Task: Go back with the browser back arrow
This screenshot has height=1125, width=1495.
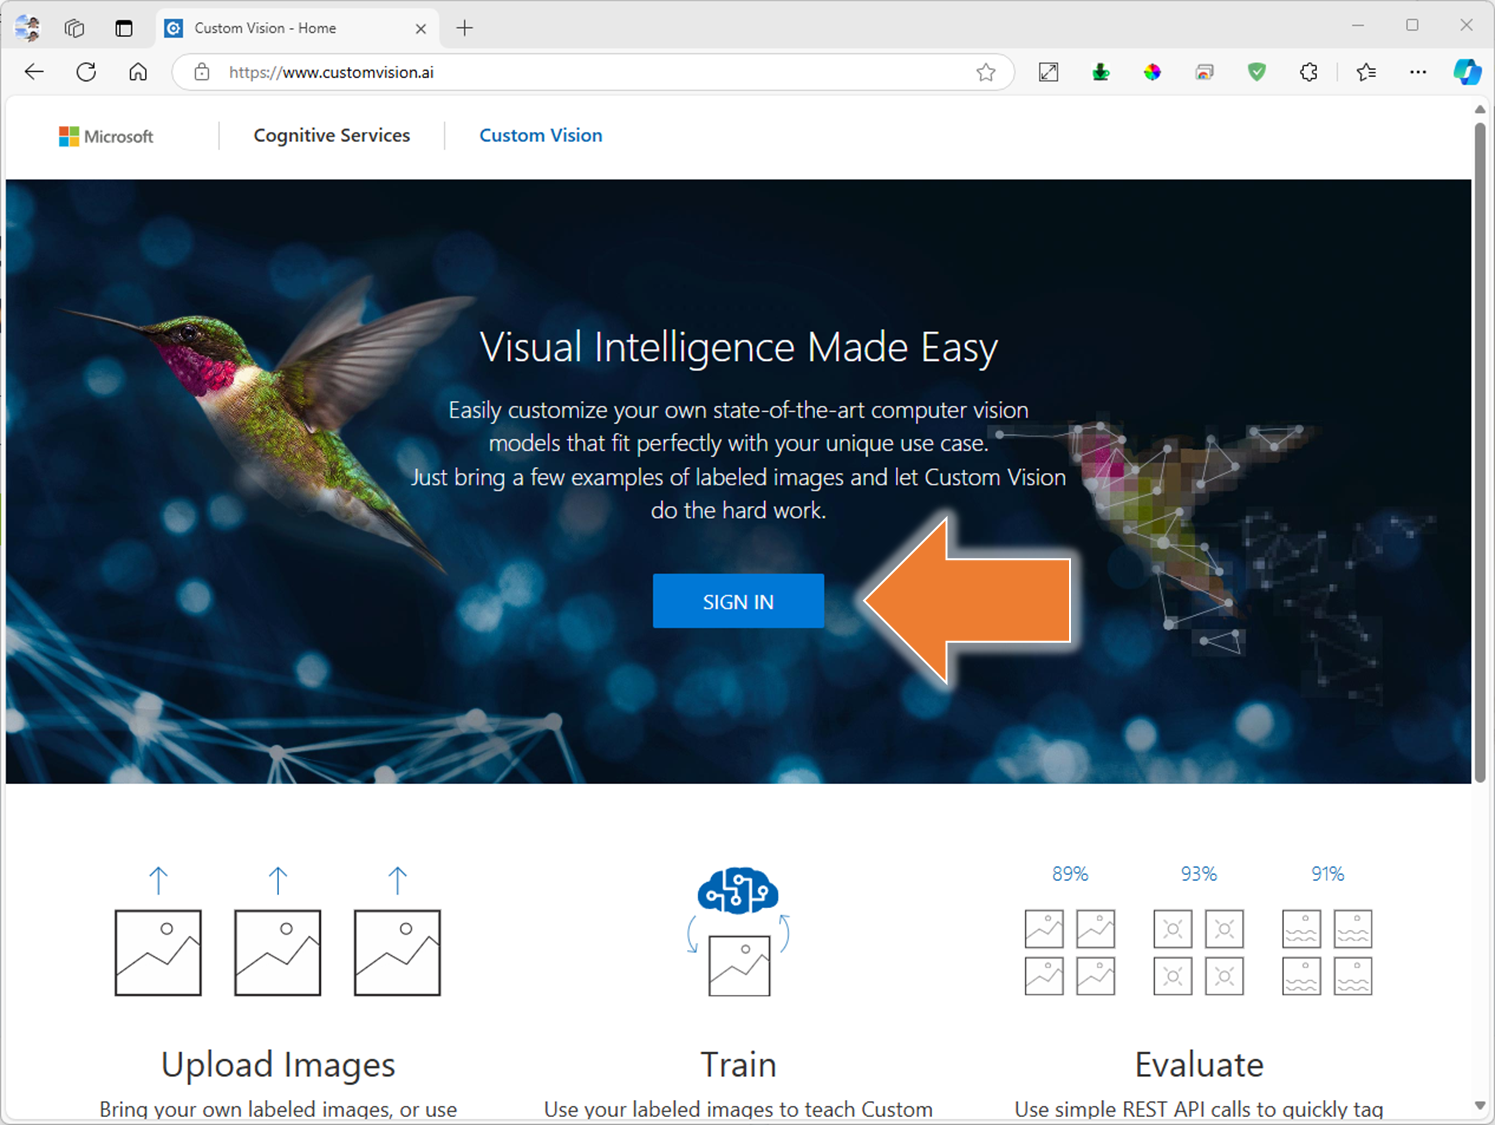Action: (34, 72)
